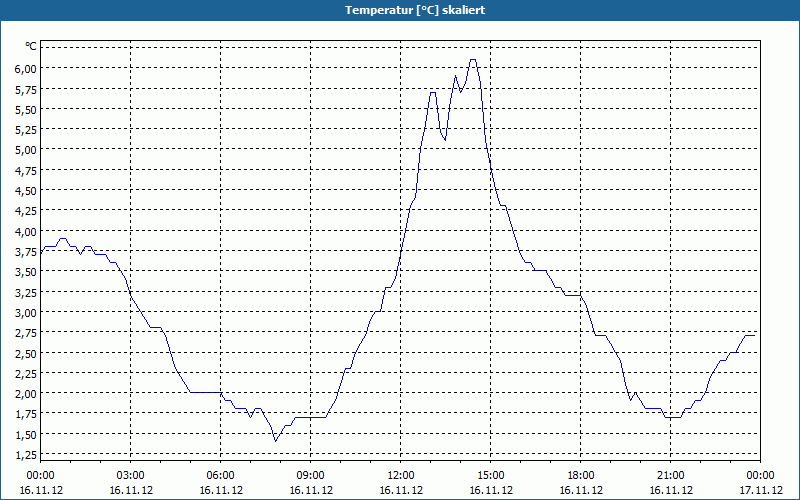This screenshot has height=500, width=800.
Task: Select the 3,50 y-axis value
Action: pyautogui.click(x=27, y=271)
